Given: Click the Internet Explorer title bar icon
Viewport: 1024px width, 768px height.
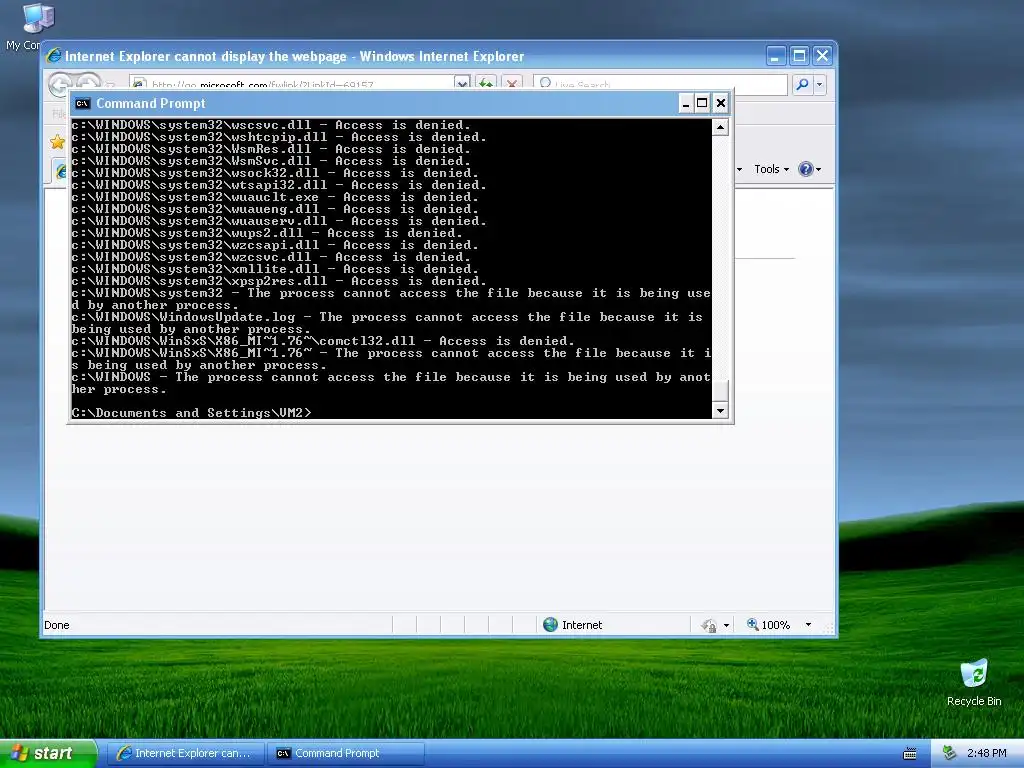Looking at the screenshot, I should coord(54,56).
